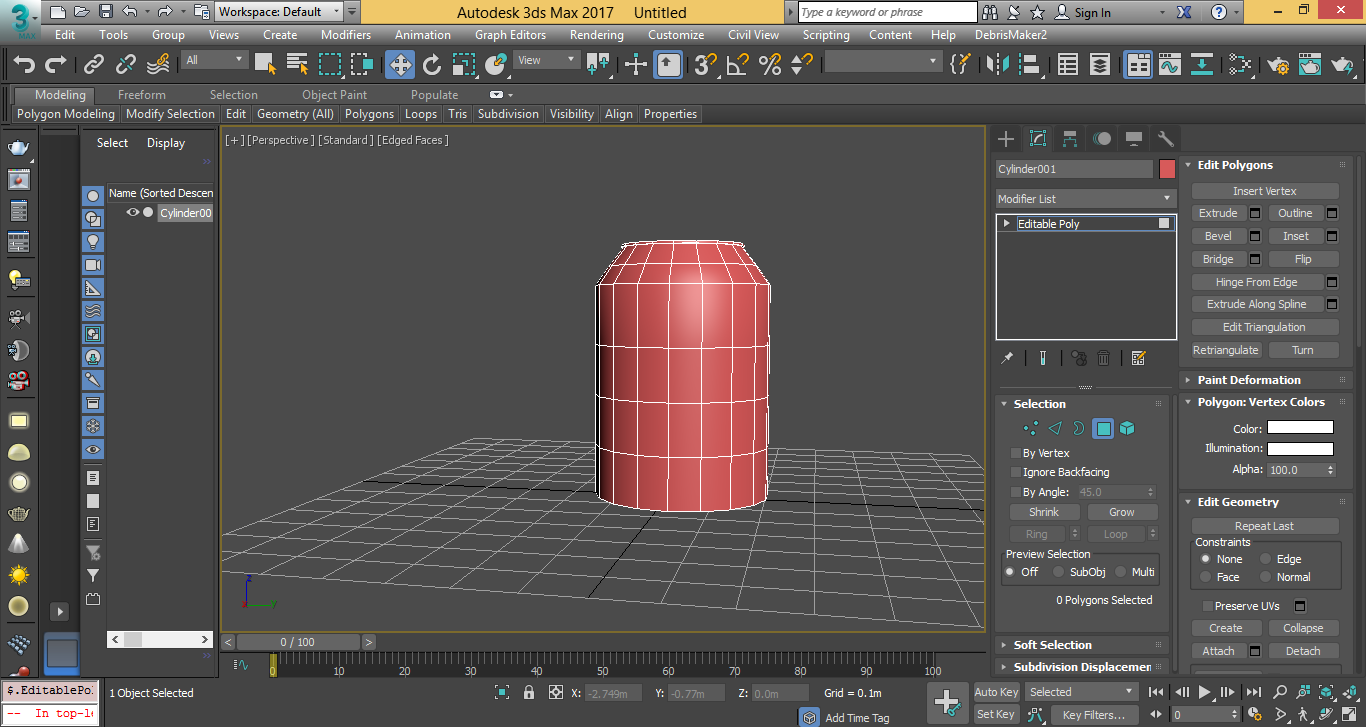The height and width of the screenshot is (727, 1366).
Task: Toggle the Angle Snap tool
Action: pyautogui.click(x=738, y=65)
